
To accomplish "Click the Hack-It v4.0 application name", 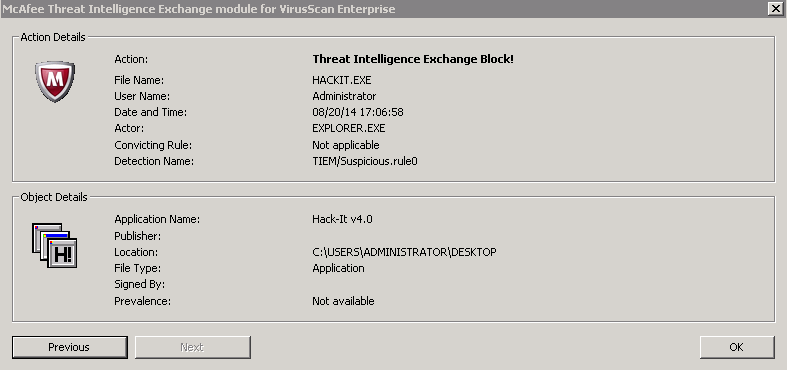I will coord(342,219).
